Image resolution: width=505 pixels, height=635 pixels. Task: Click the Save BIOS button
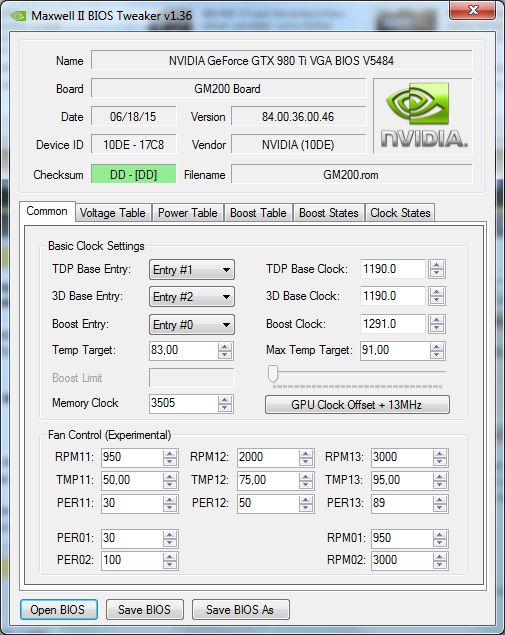tap(145, 609)
